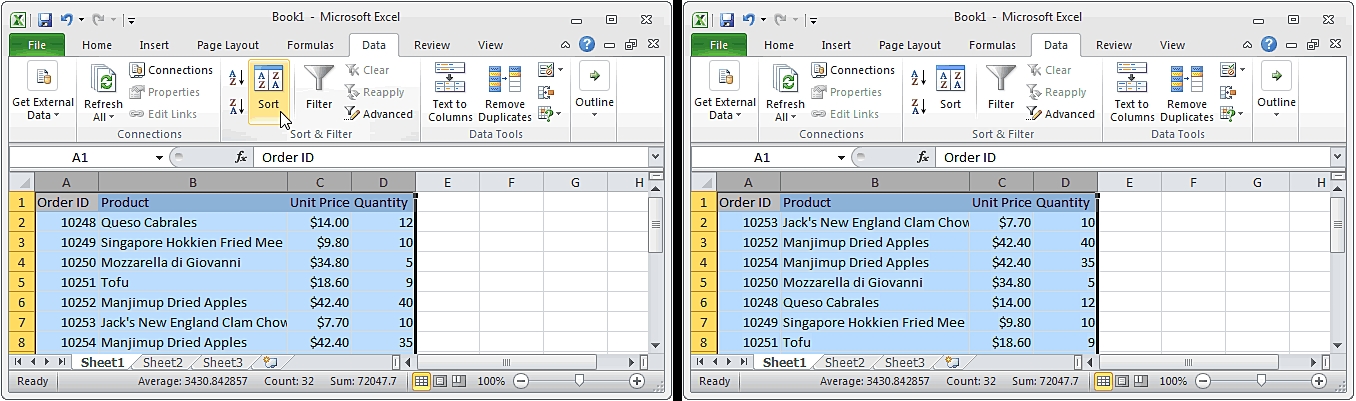Expand formula bar in right window
1356x401 pixels.
(x=1337, y=157)
